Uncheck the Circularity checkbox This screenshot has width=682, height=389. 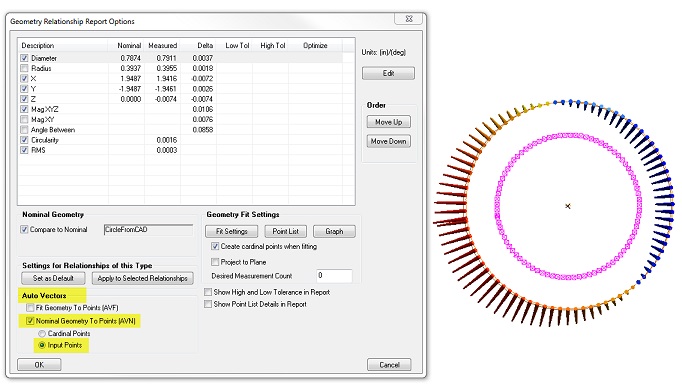pyautogui.click(x=24, y=140)
